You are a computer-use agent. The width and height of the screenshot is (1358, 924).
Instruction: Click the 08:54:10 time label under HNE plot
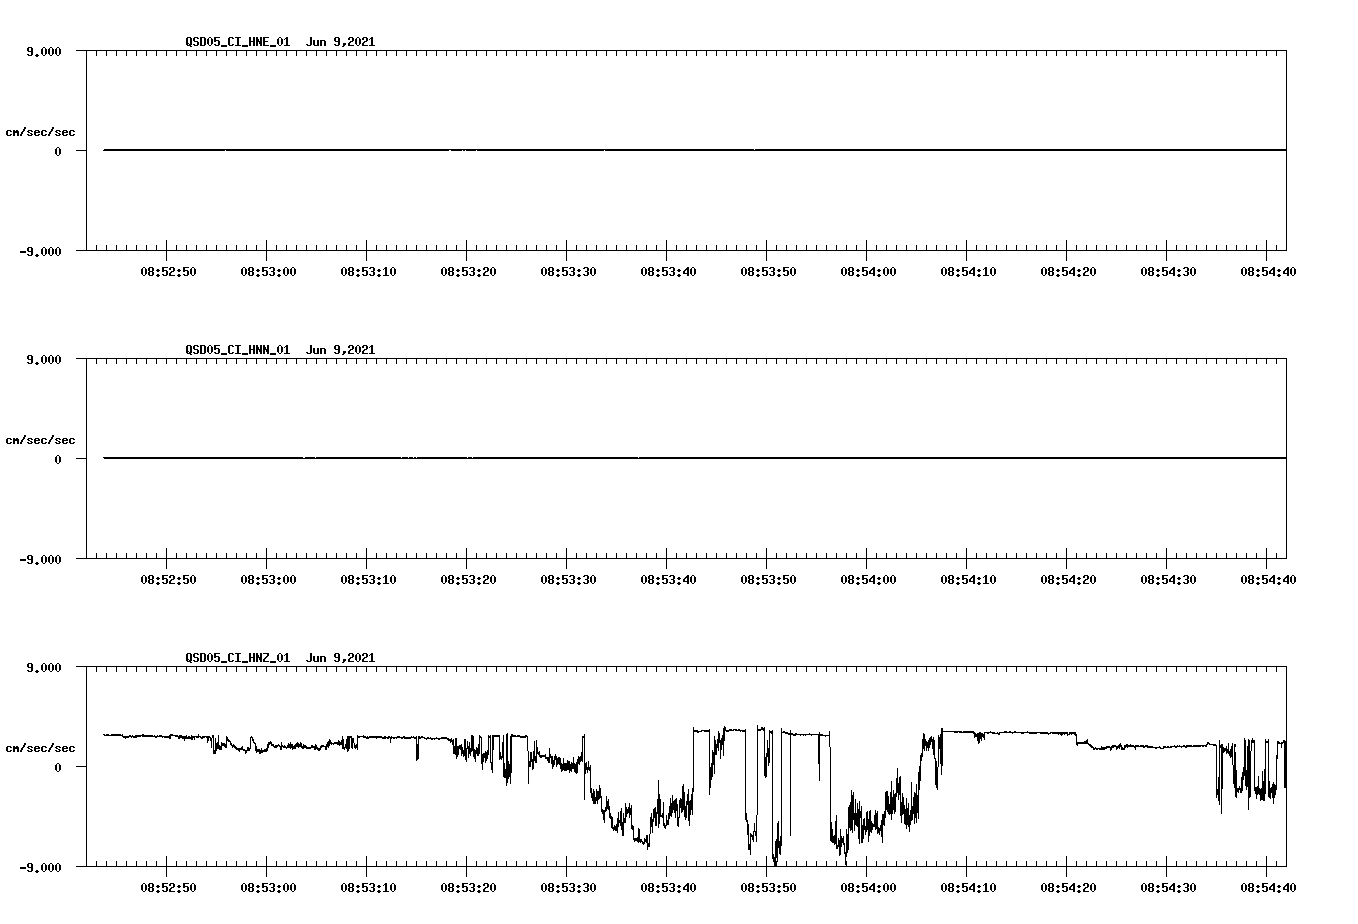(968, 272)
